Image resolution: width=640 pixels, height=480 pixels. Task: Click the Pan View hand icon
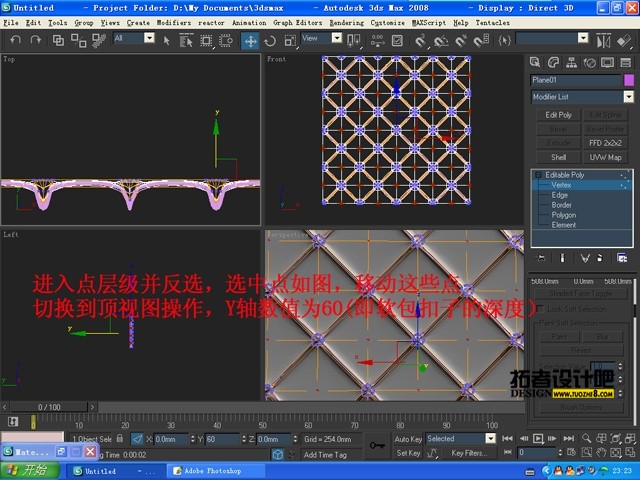[x=601, y=453]
